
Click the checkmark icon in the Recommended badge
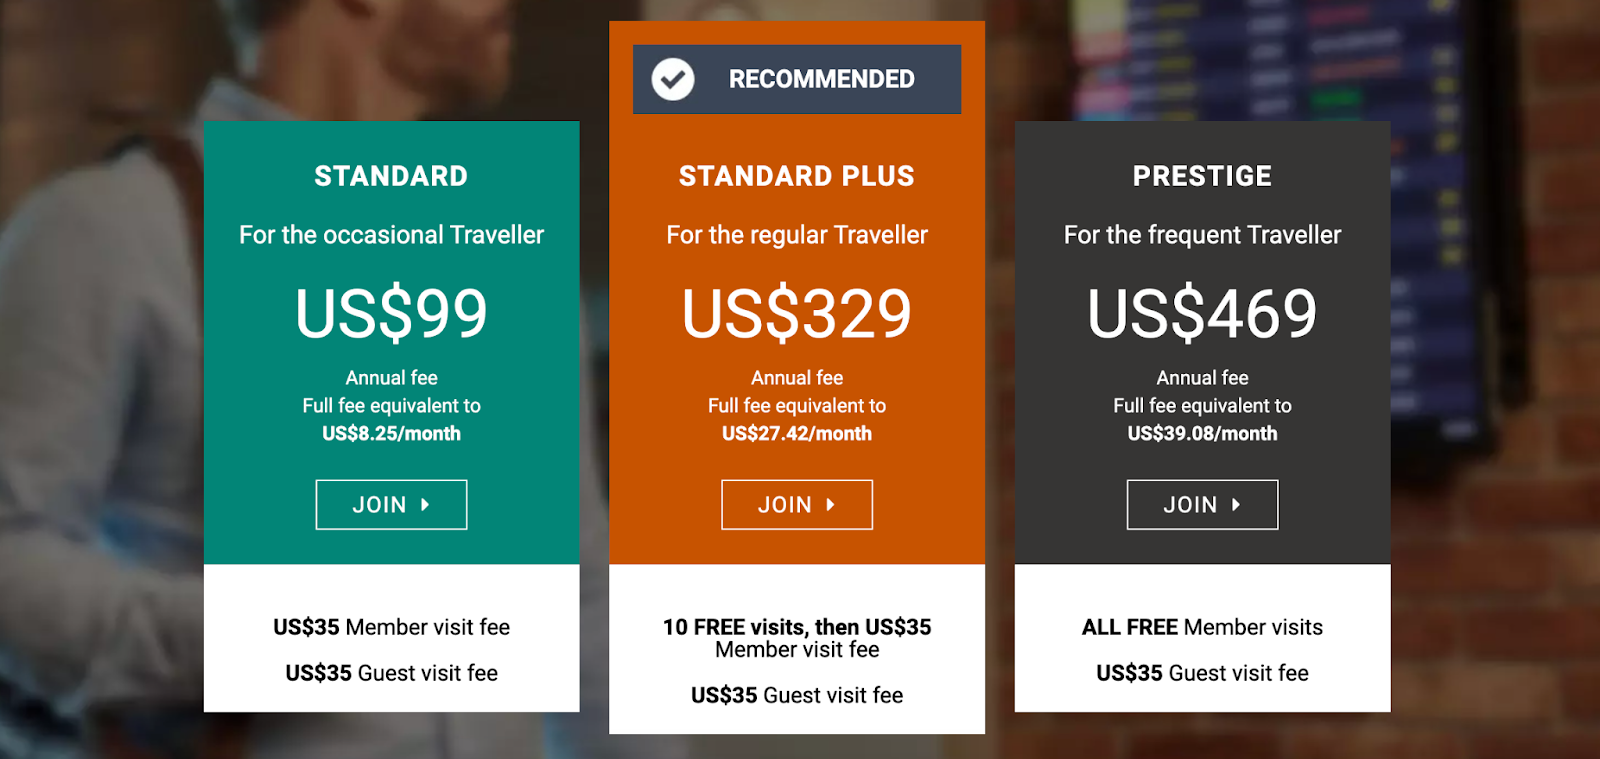click(x=673, y=79)
